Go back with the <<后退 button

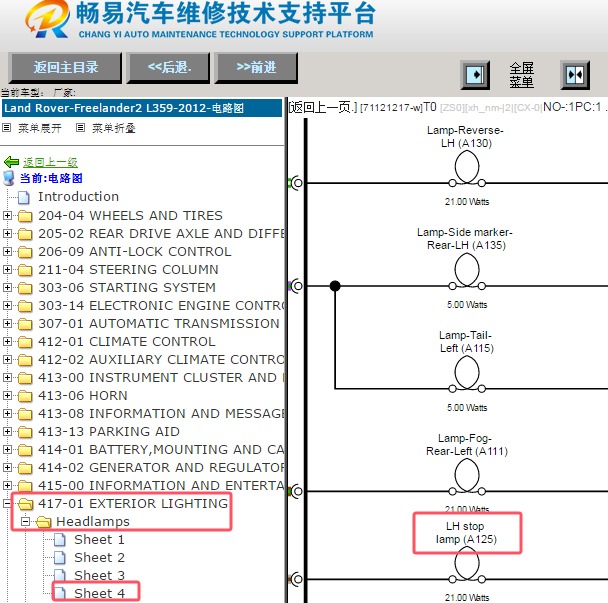point(169,68)
